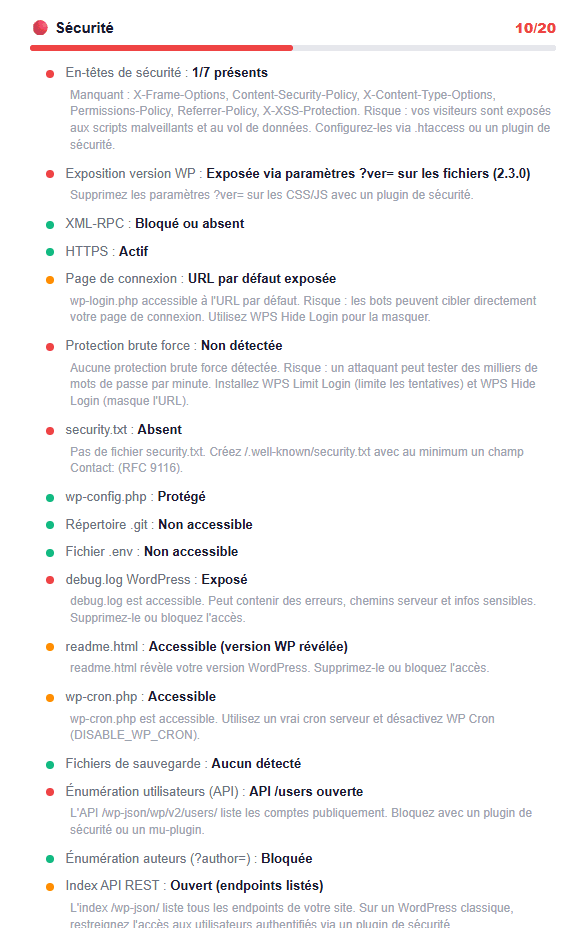Expand the security.txt finding details
Screen dimensions: 582x928
[120, 429]
